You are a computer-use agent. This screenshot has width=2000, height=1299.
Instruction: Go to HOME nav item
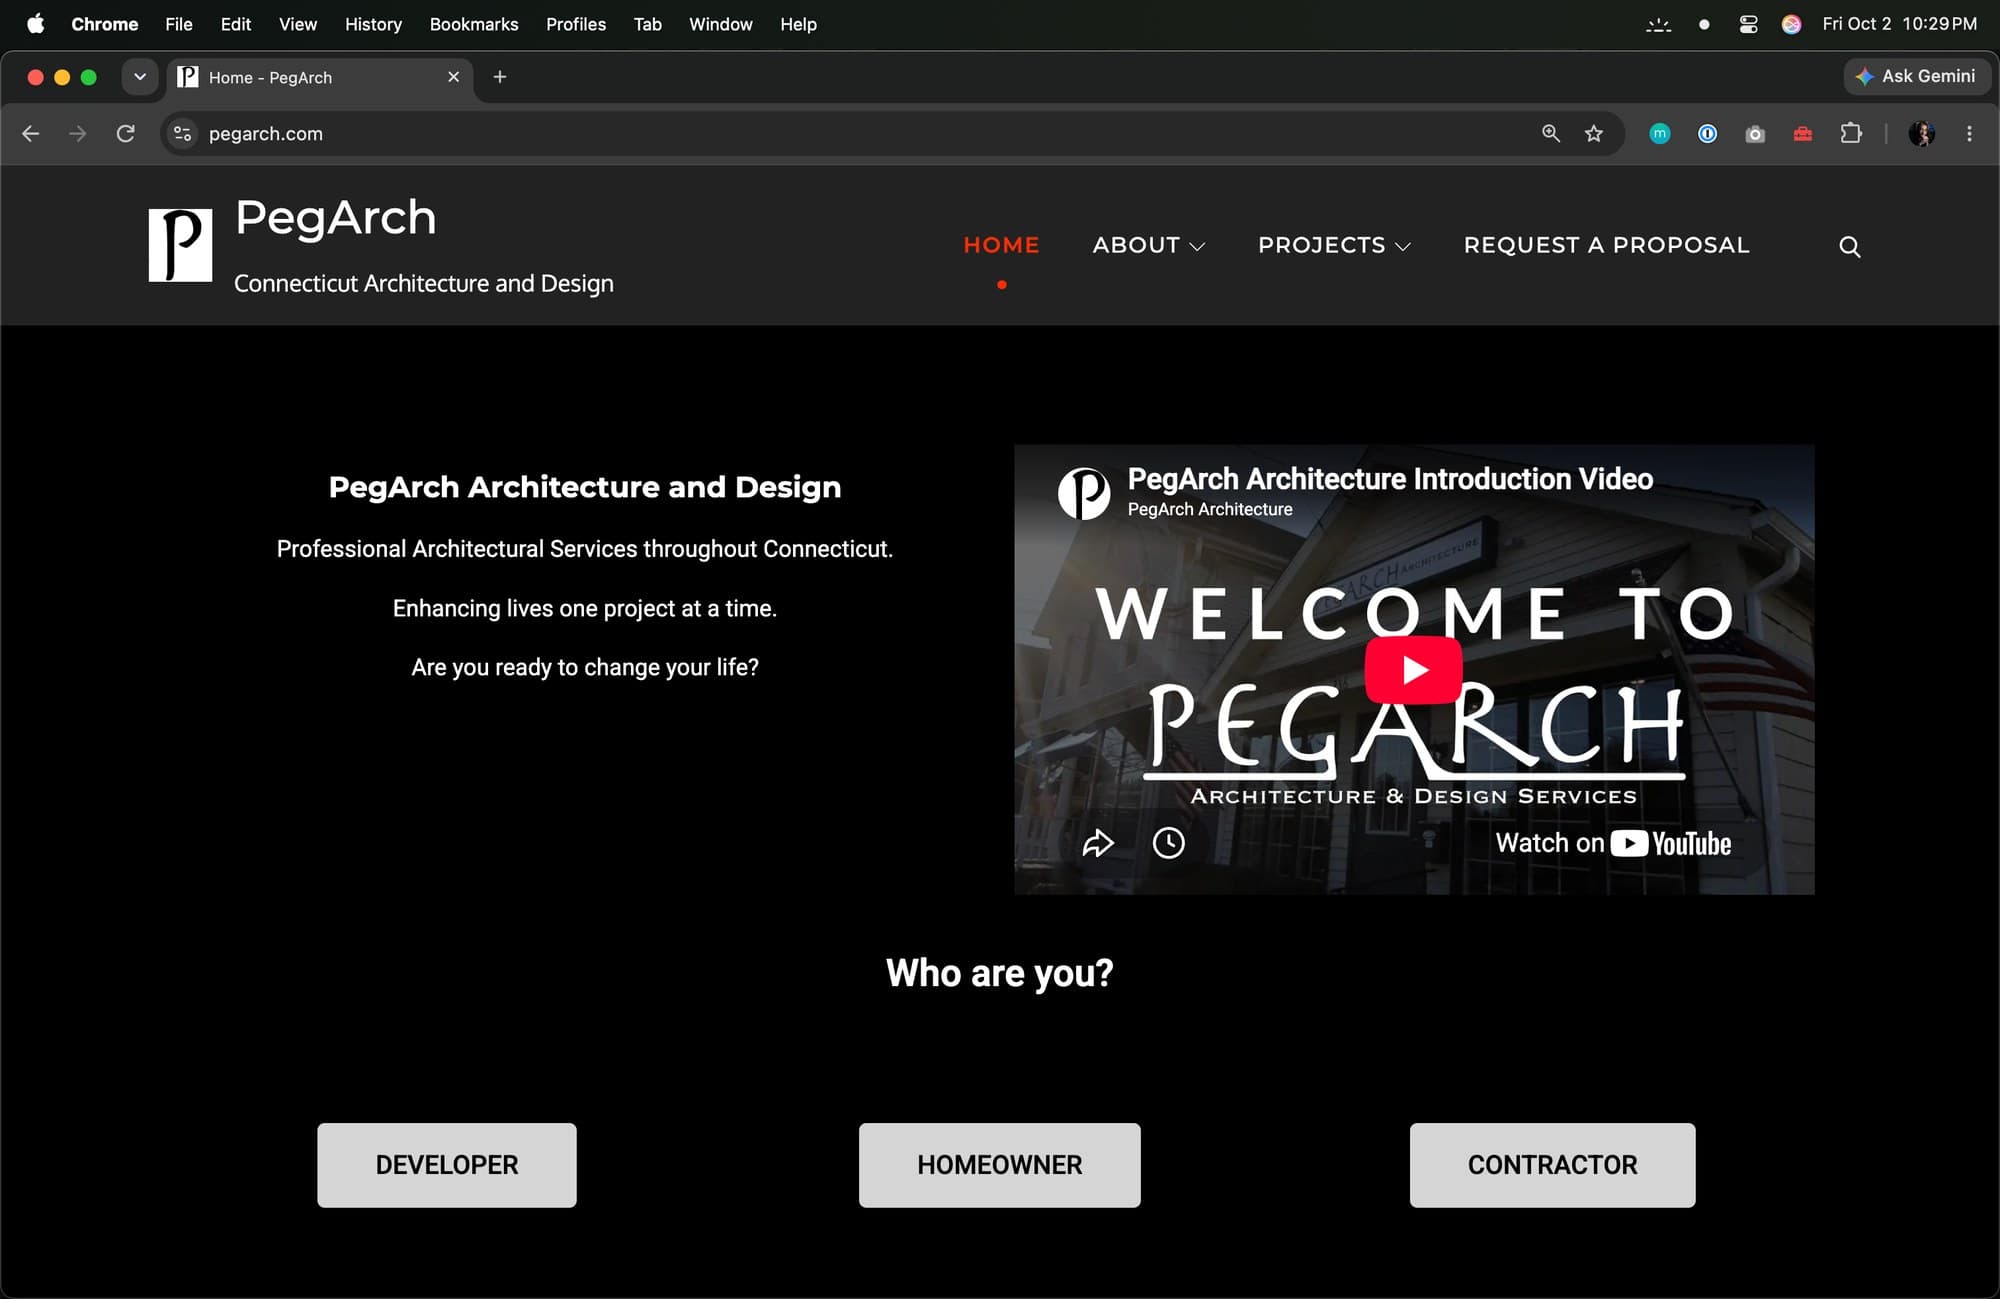[1001, 245]
